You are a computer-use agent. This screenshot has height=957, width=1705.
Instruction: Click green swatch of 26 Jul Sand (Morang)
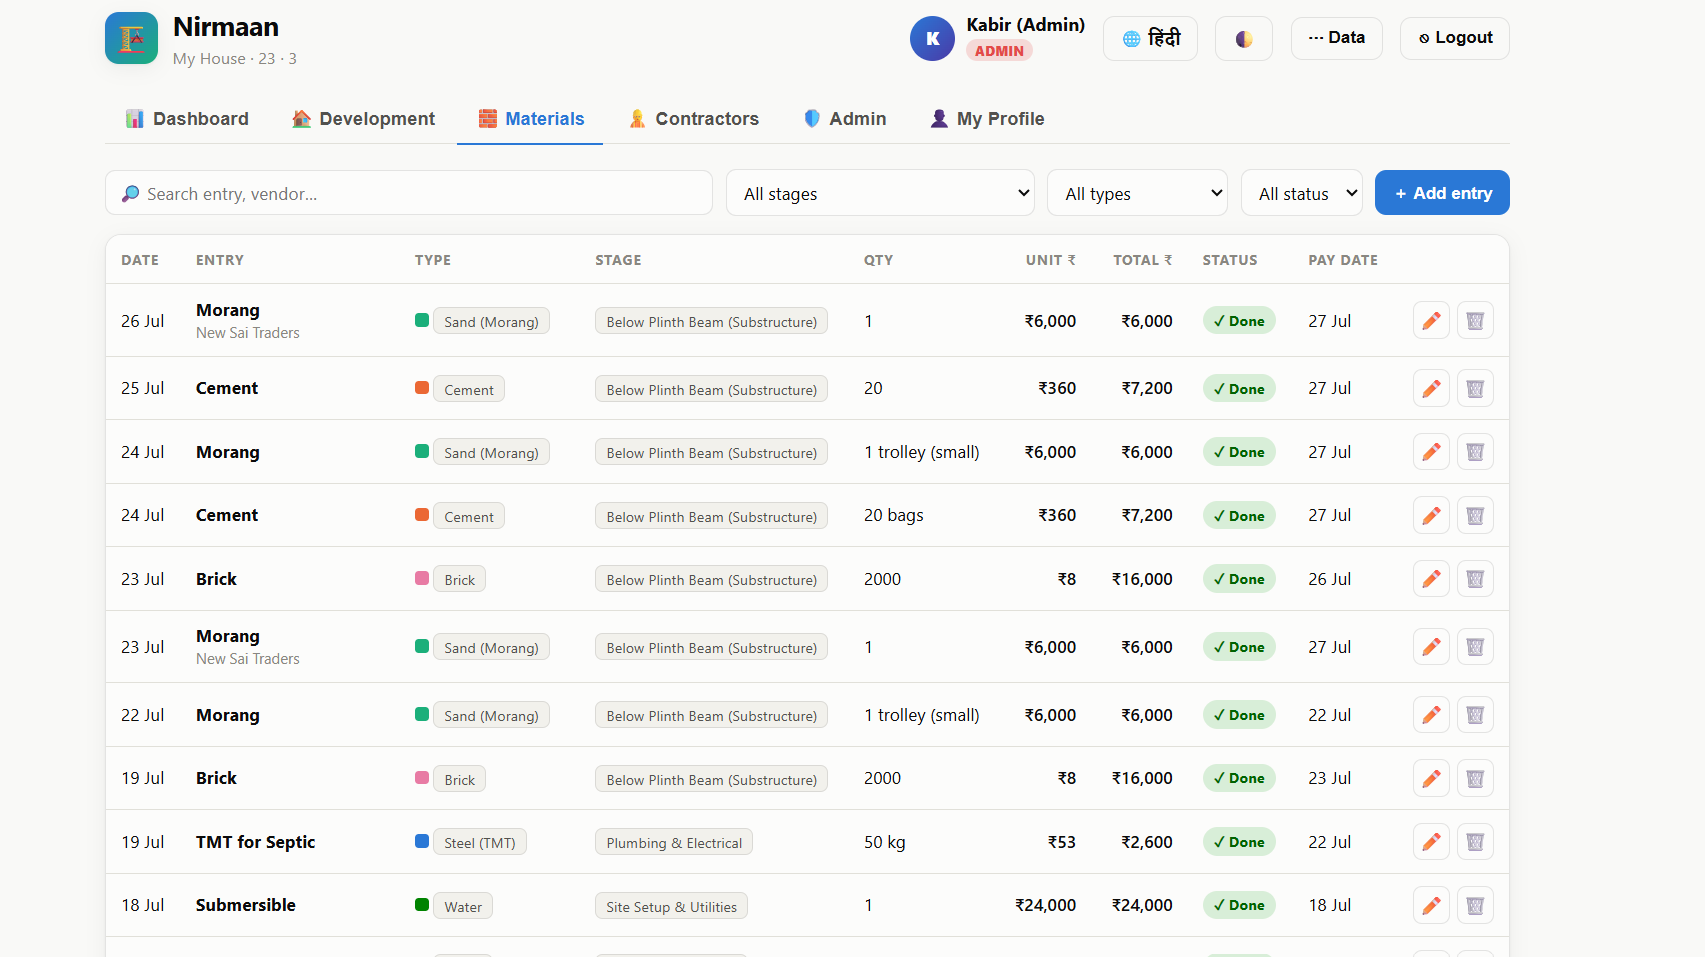coord(422,320)
